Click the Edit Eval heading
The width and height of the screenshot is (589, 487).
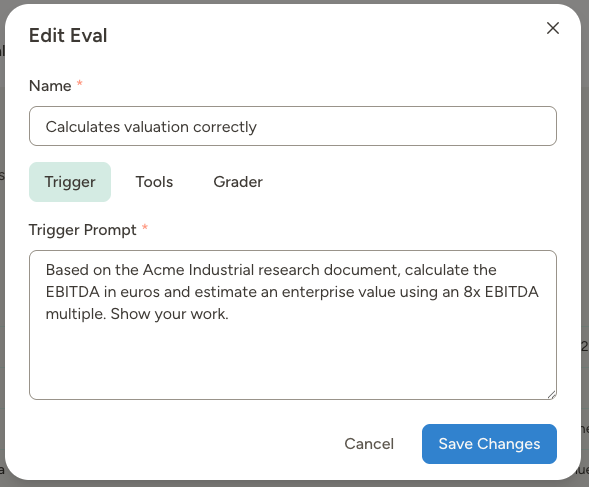pyautogui.click(x=68, y=36)
